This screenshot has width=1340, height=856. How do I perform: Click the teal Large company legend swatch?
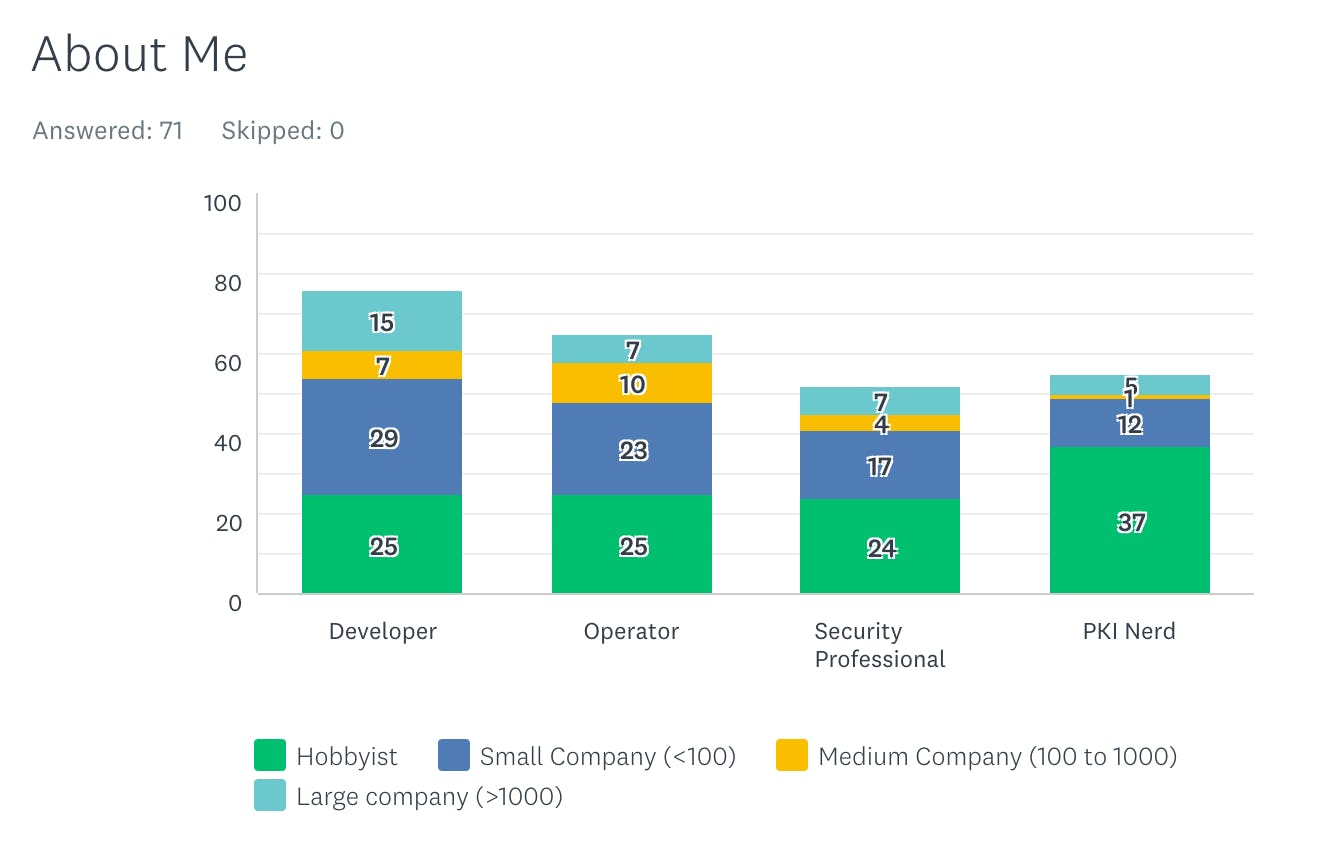point(271,795)
